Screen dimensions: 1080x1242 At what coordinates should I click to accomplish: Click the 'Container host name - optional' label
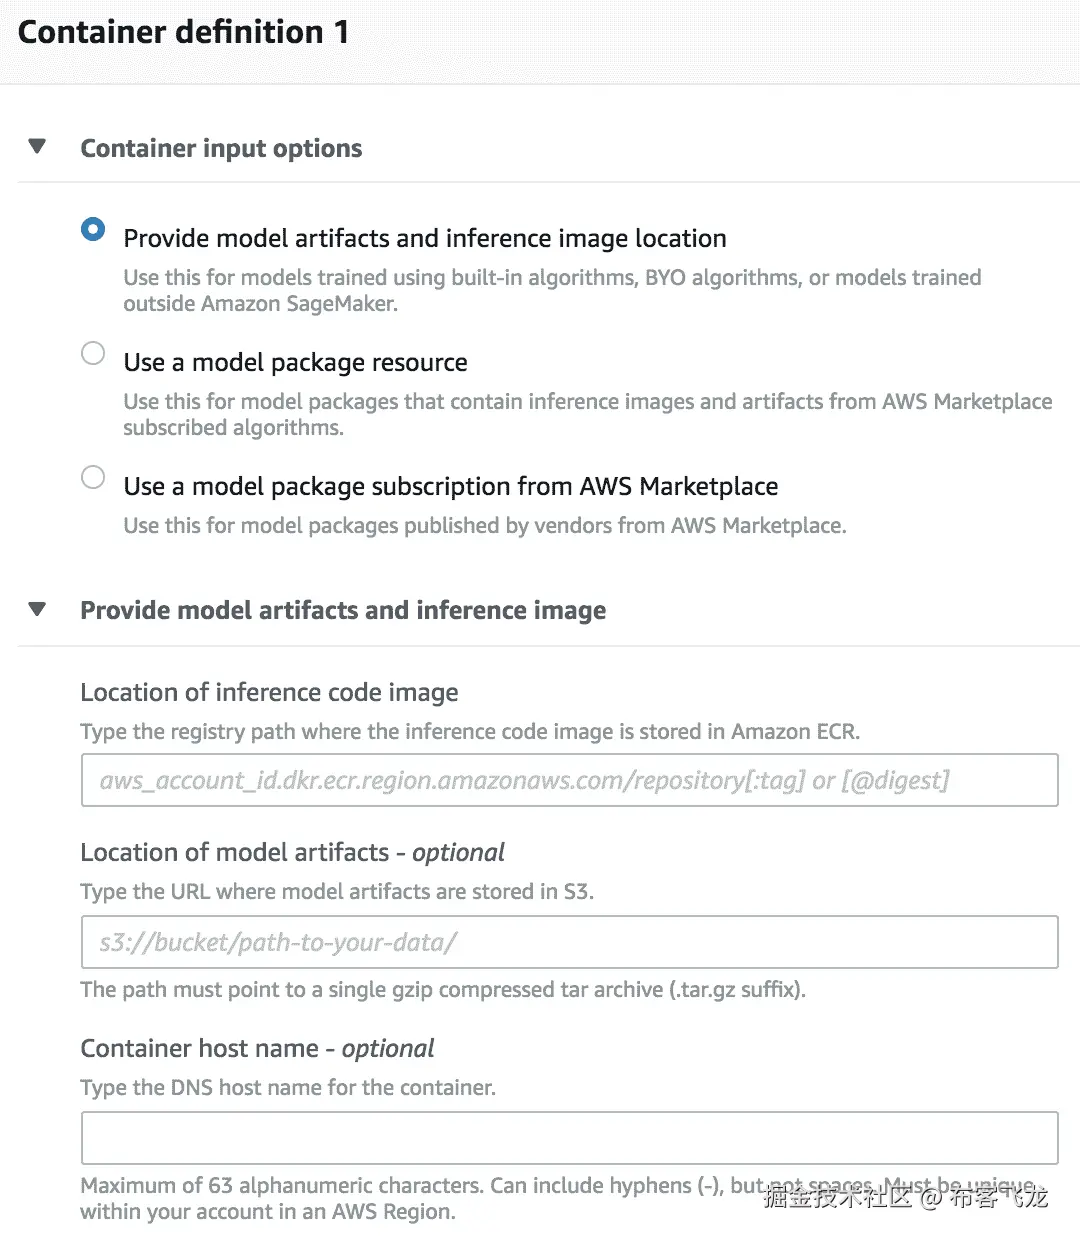(x=257, y=1048)
